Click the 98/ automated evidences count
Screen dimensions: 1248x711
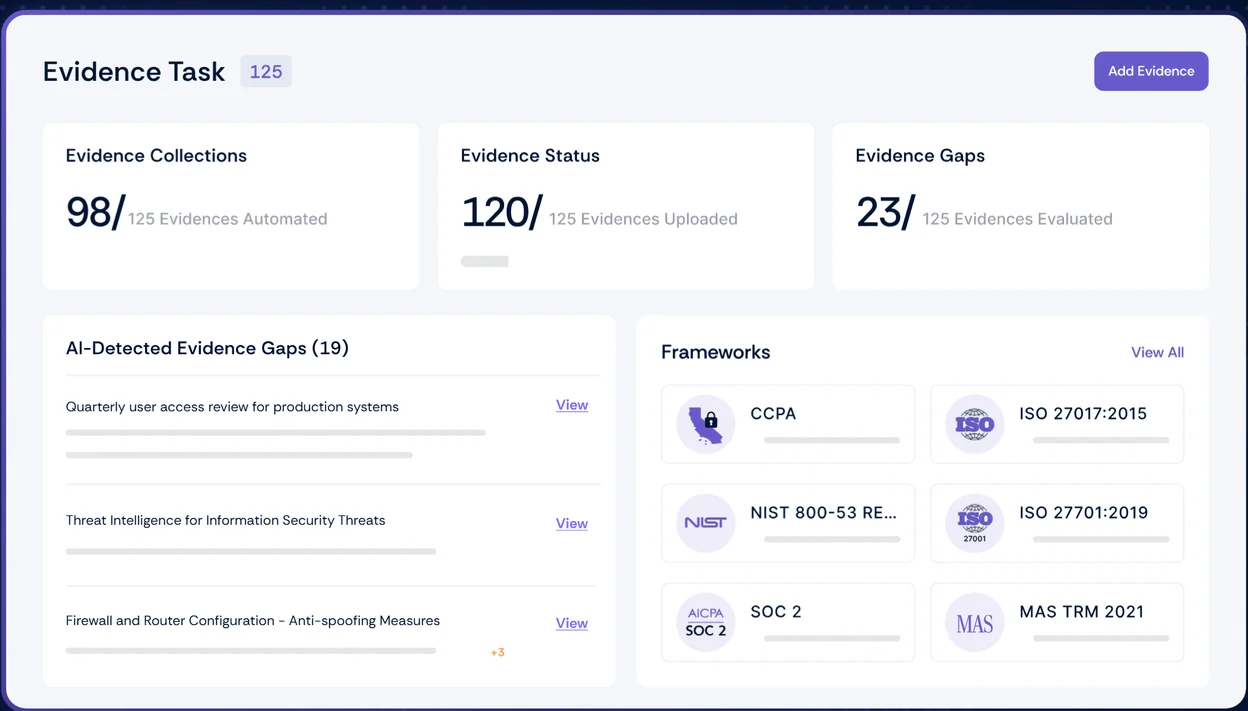click(x=95, y=212)
